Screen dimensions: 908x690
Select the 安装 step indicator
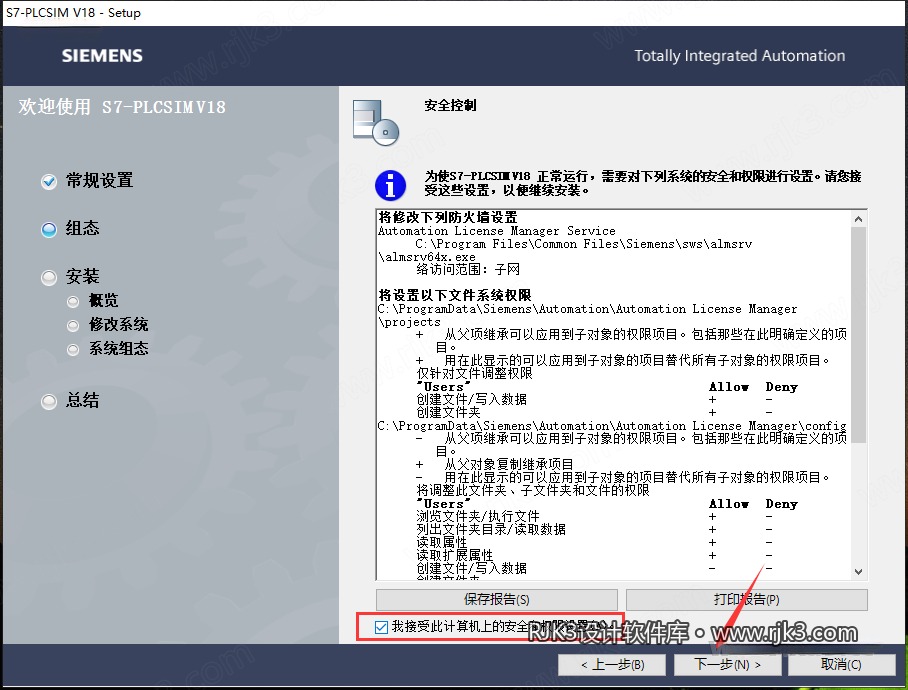(49, 277)
